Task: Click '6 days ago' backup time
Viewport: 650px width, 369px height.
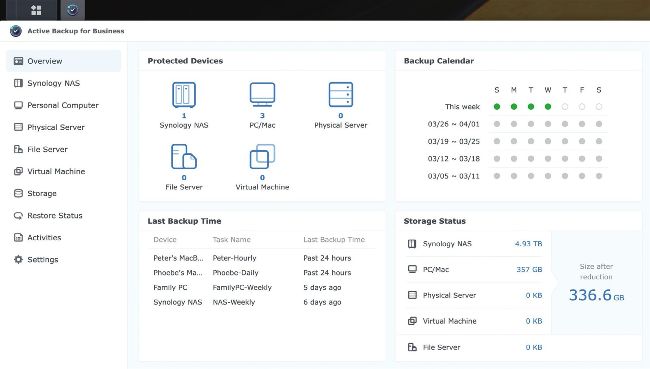Action: click(x=322, y=302)
